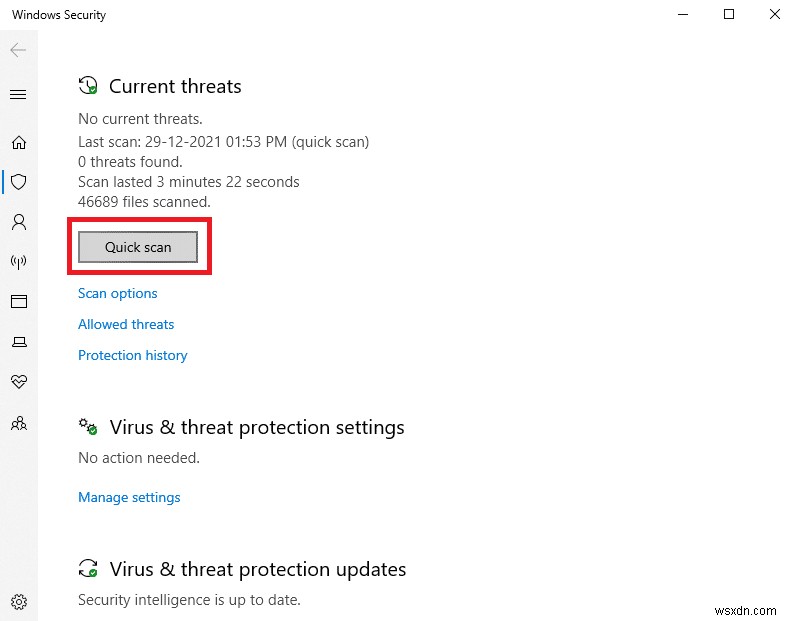The height and width of the screenshot is (621, 788).
Task: Open Firewall & network protection icon
Action: [x=18, y=262]
